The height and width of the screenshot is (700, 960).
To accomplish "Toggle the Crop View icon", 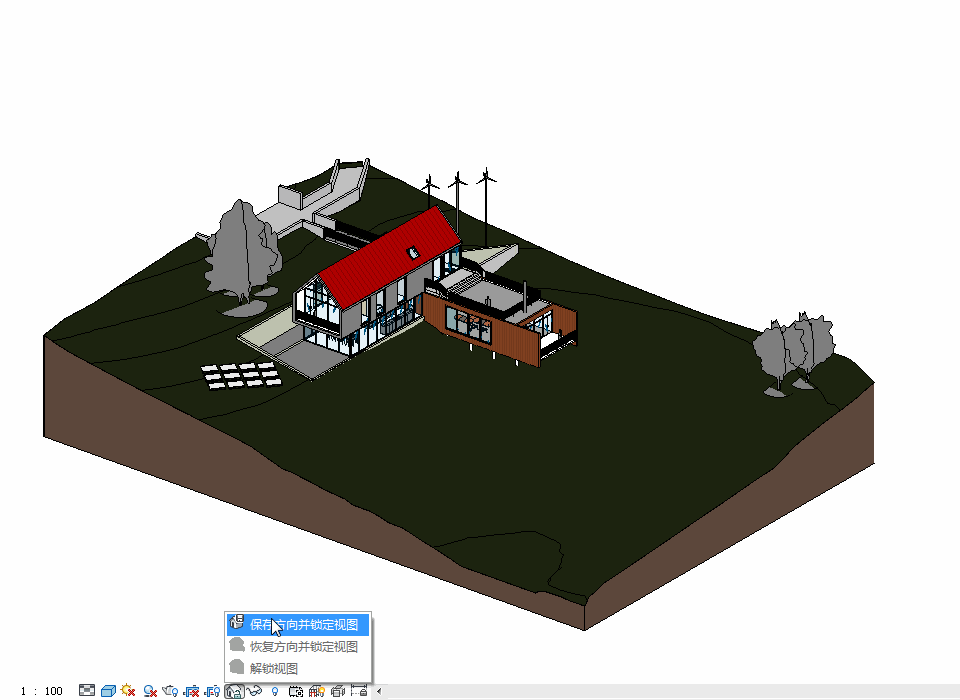I will click(x=191, y=690).
